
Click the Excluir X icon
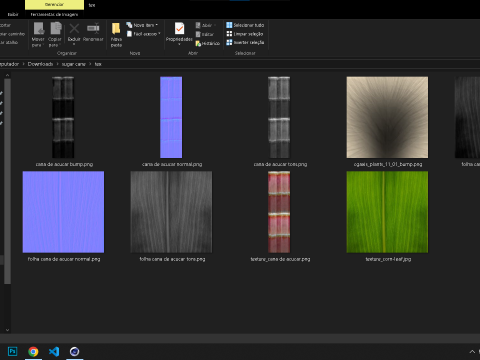coord(74,29)
